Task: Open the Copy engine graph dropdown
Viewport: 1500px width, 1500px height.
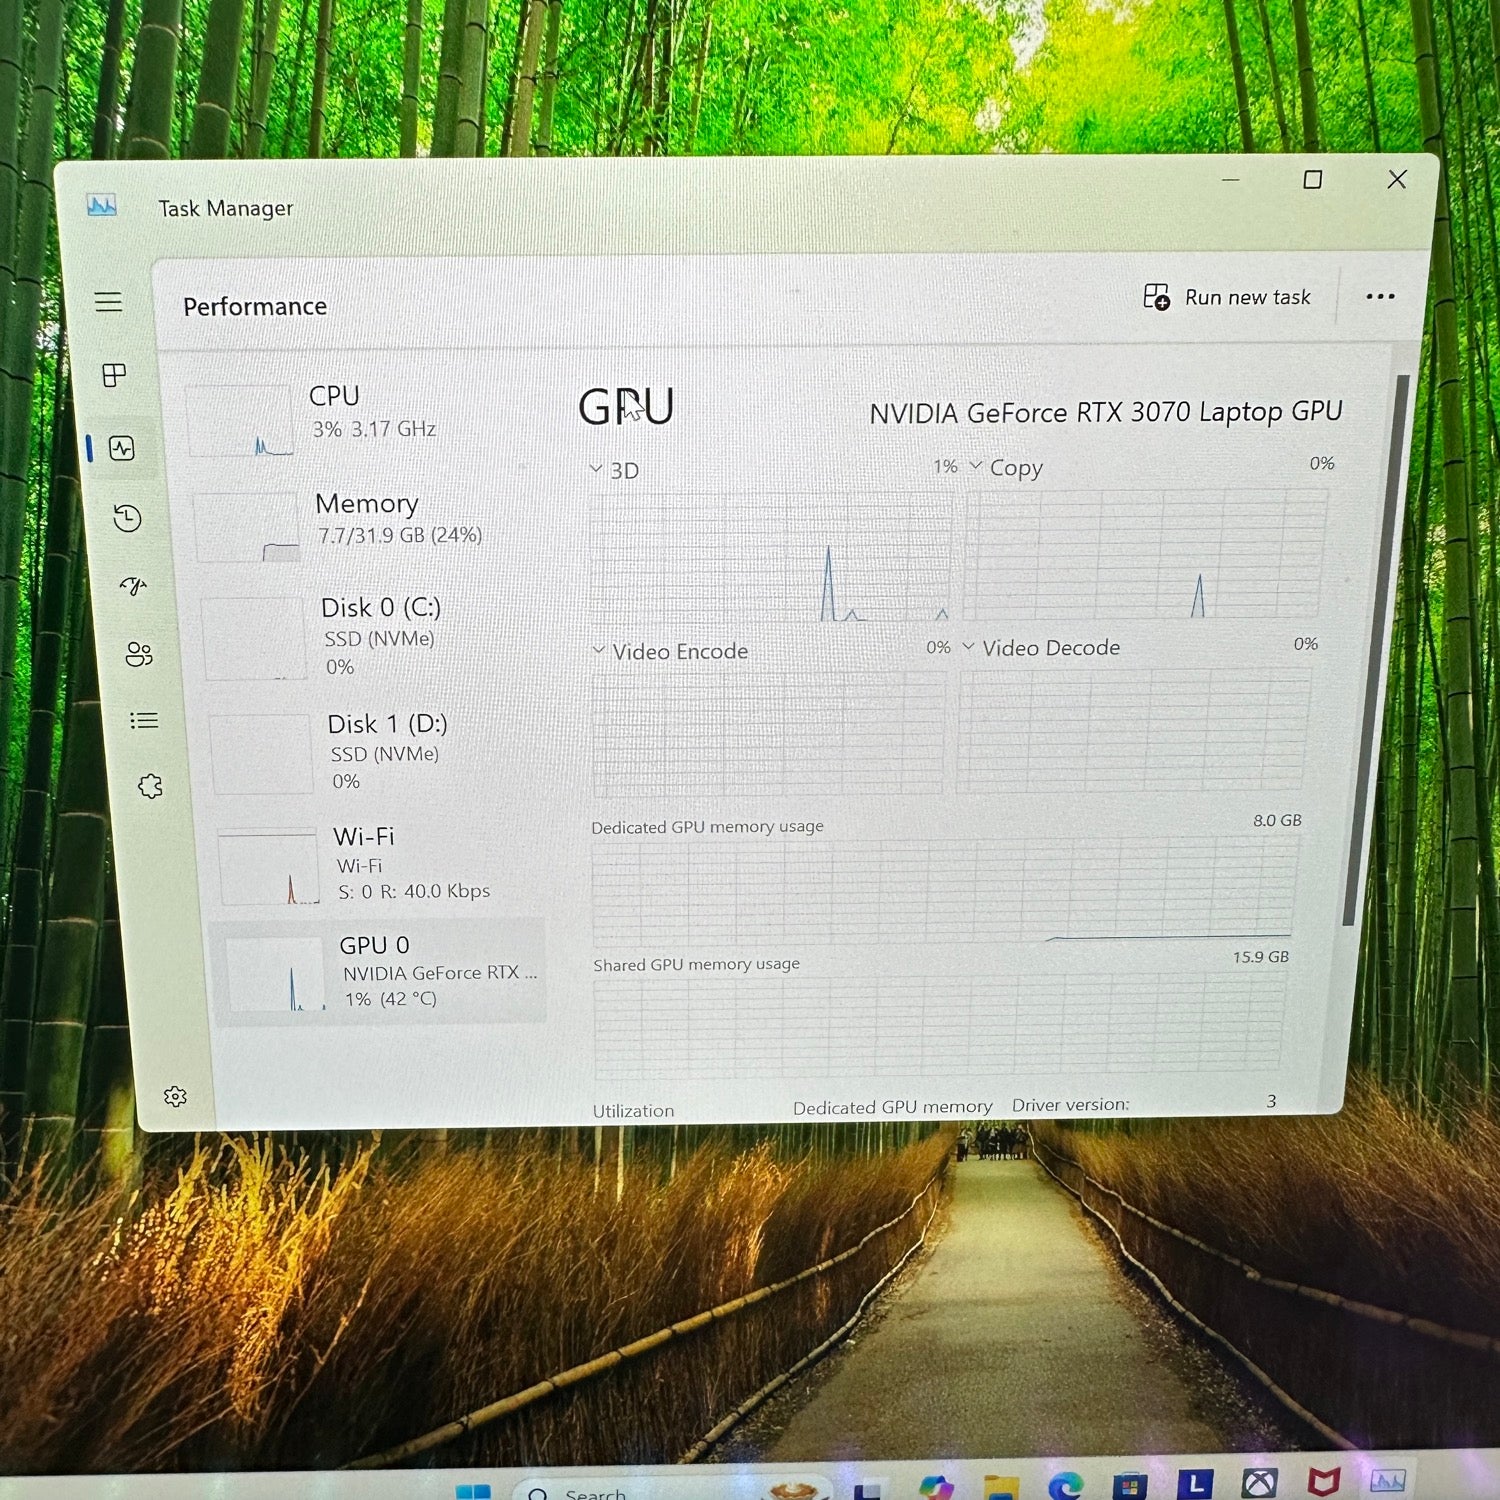Action: (x=976, y=467)
